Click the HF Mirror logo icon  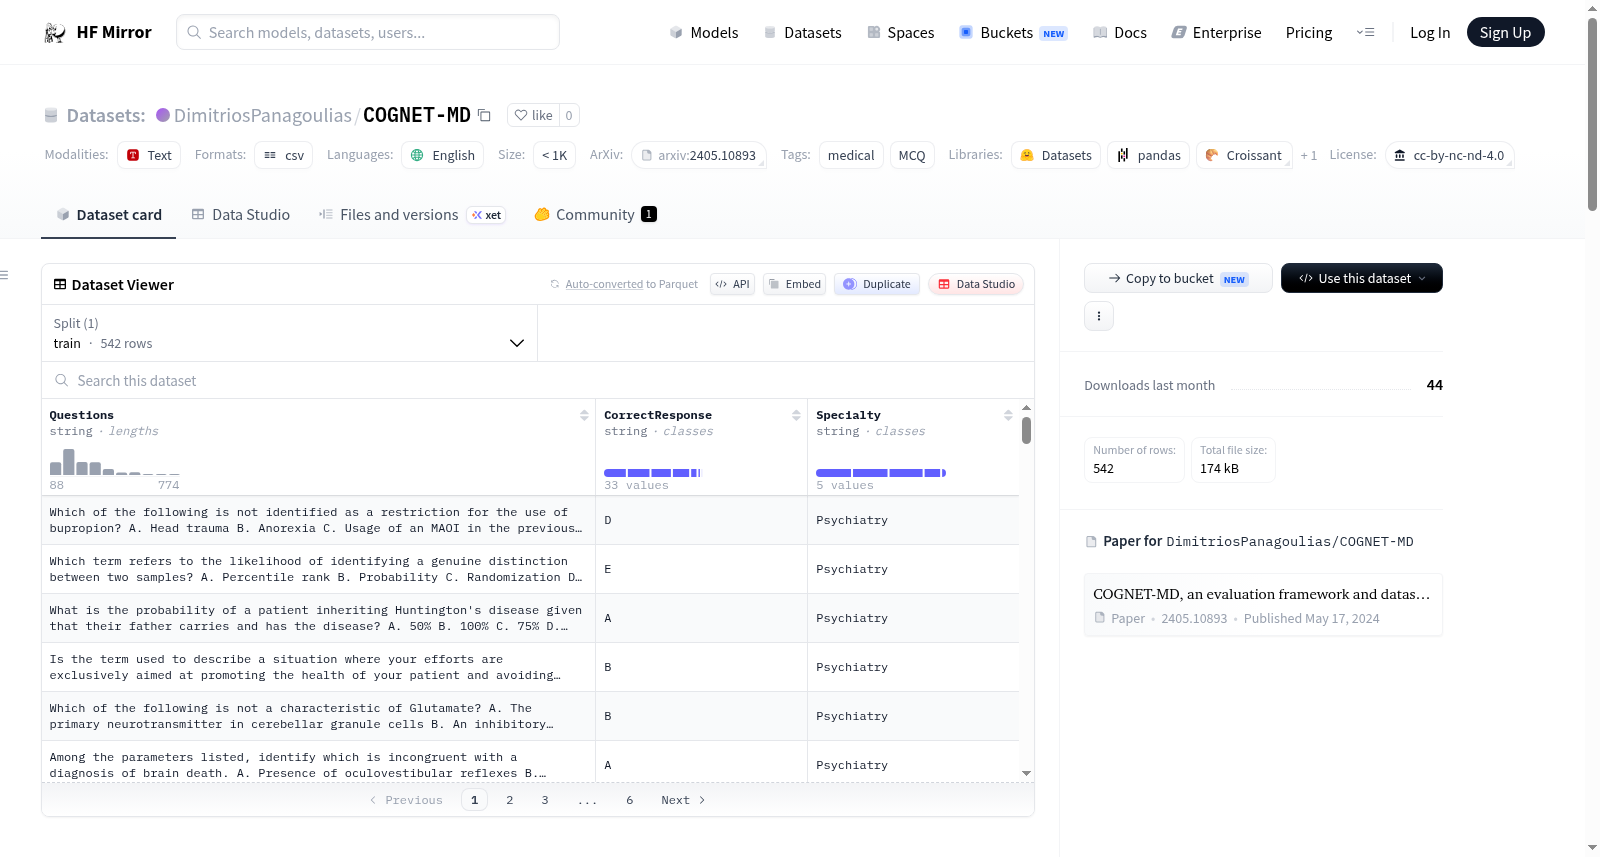(55, 33)
